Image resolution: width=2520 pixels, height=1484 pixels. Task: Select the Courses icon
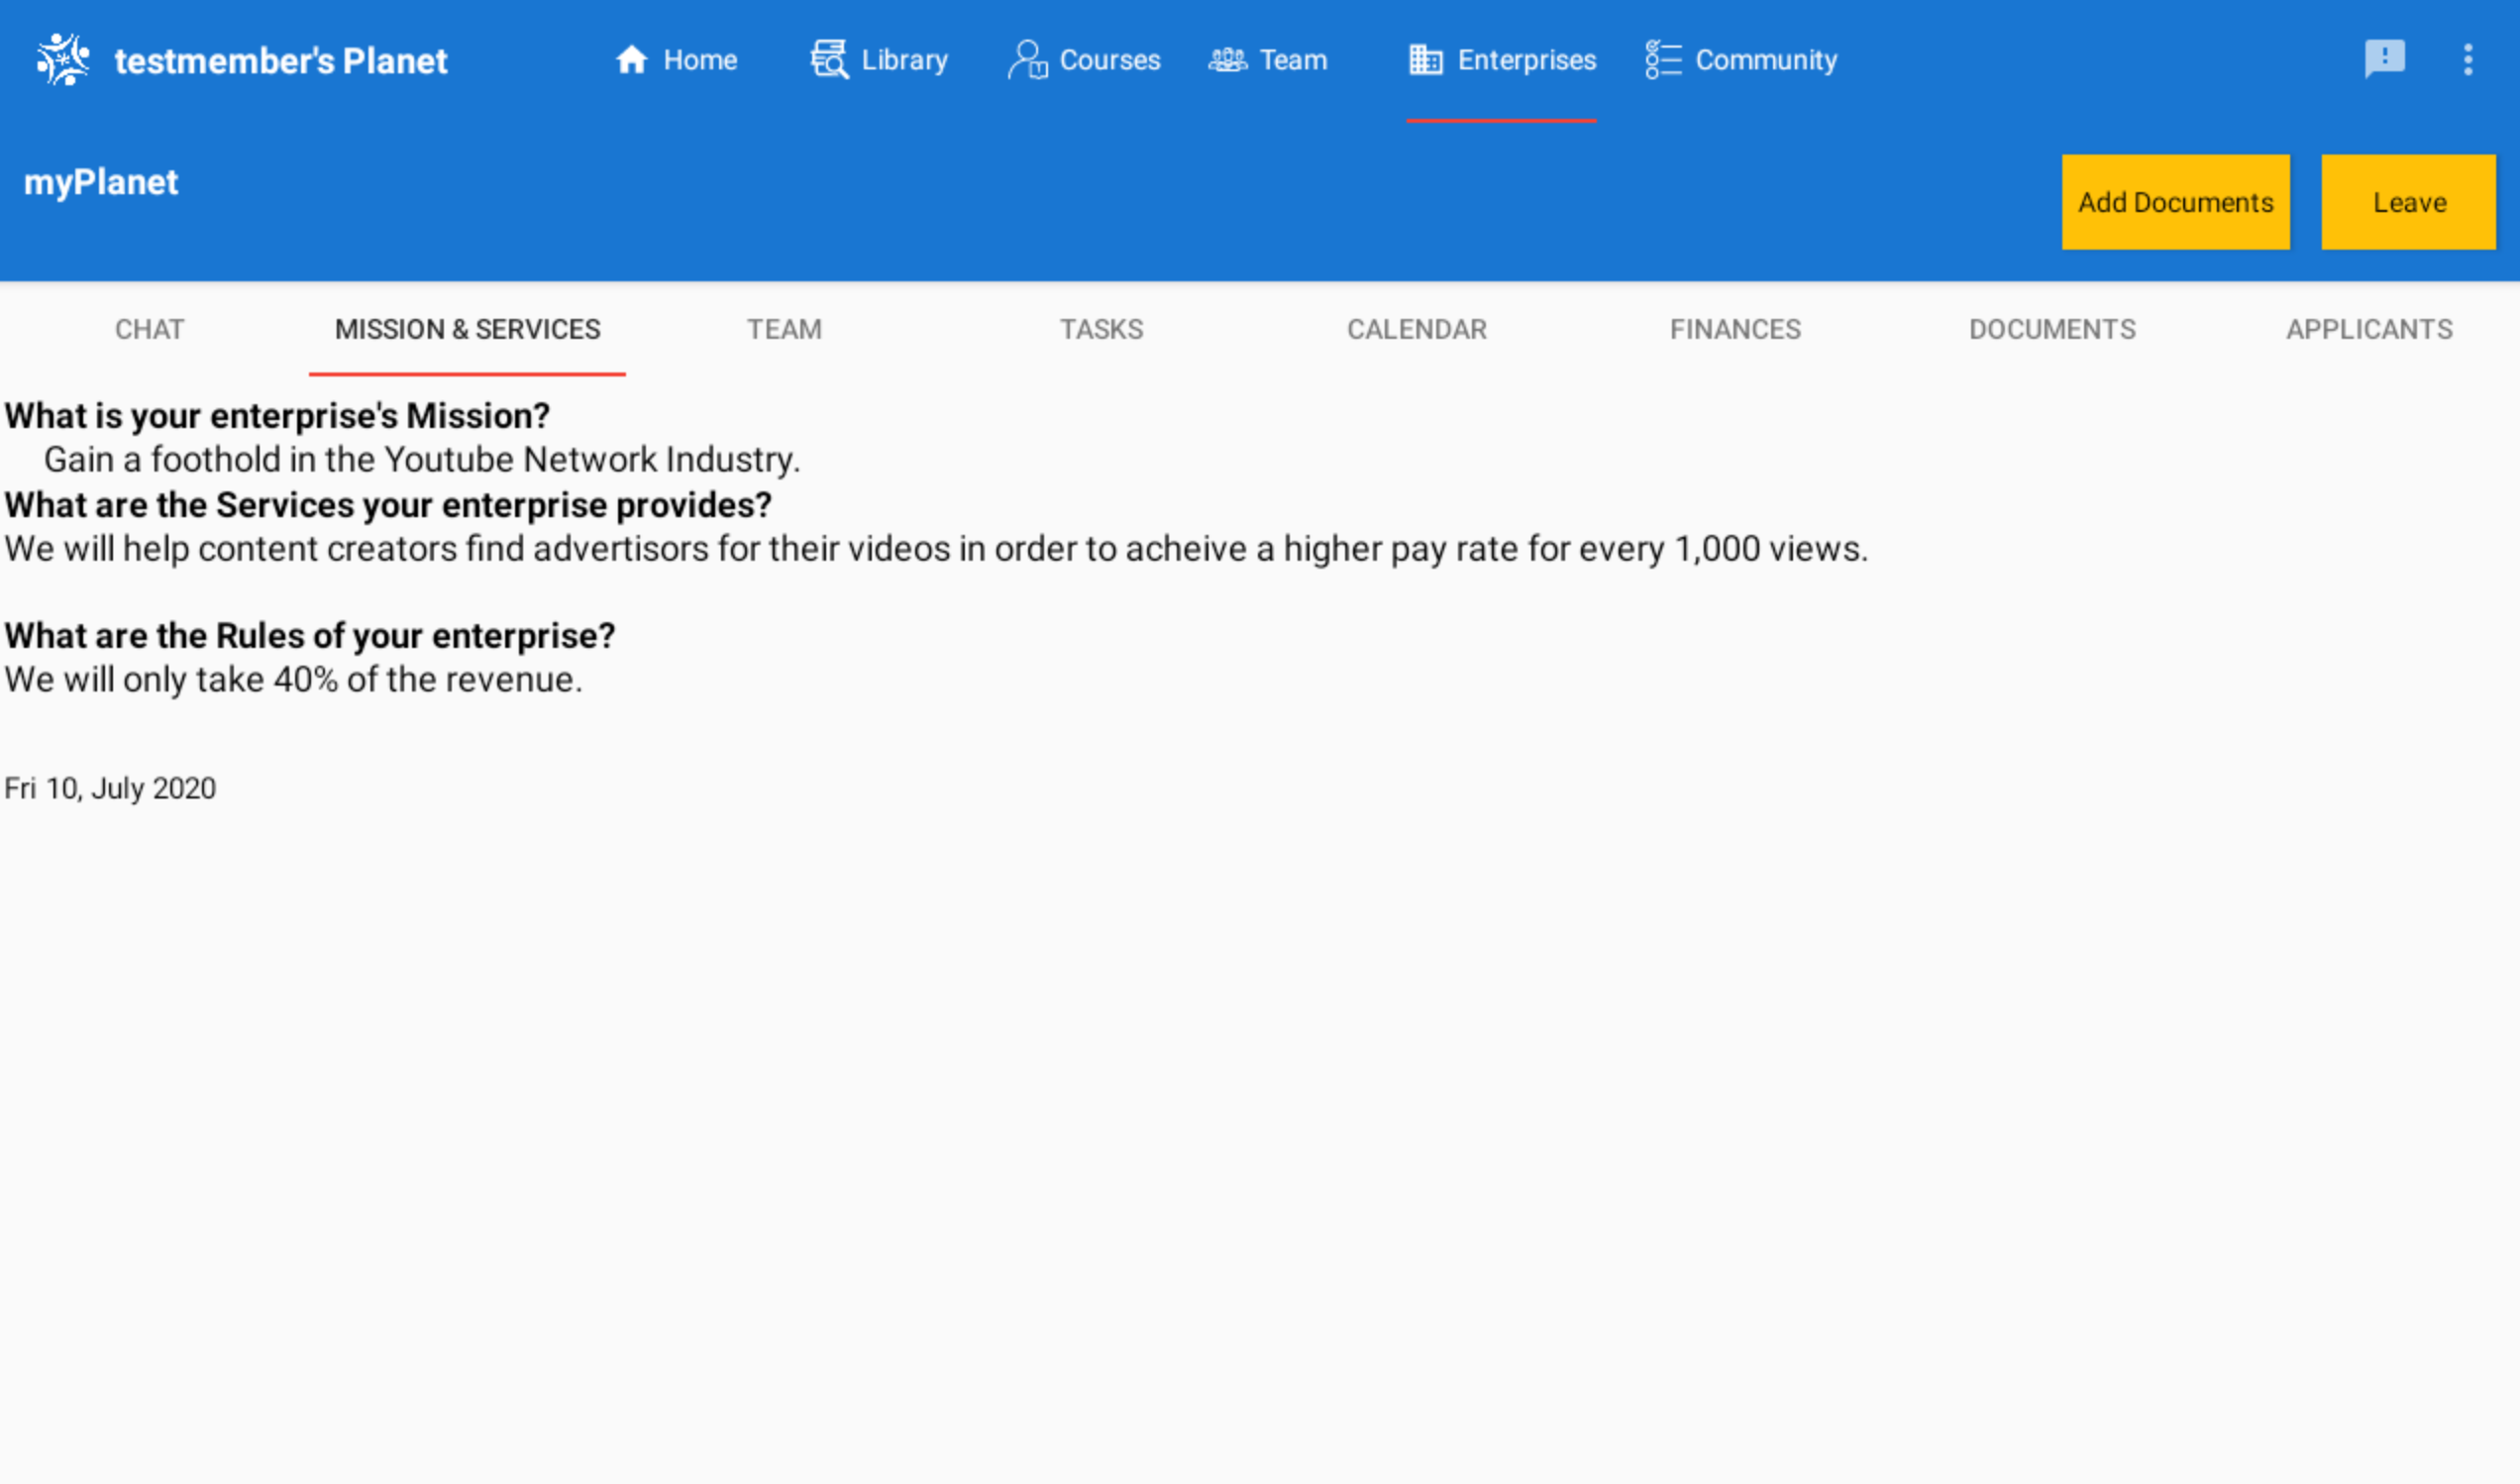click(x=1026, y=60)
